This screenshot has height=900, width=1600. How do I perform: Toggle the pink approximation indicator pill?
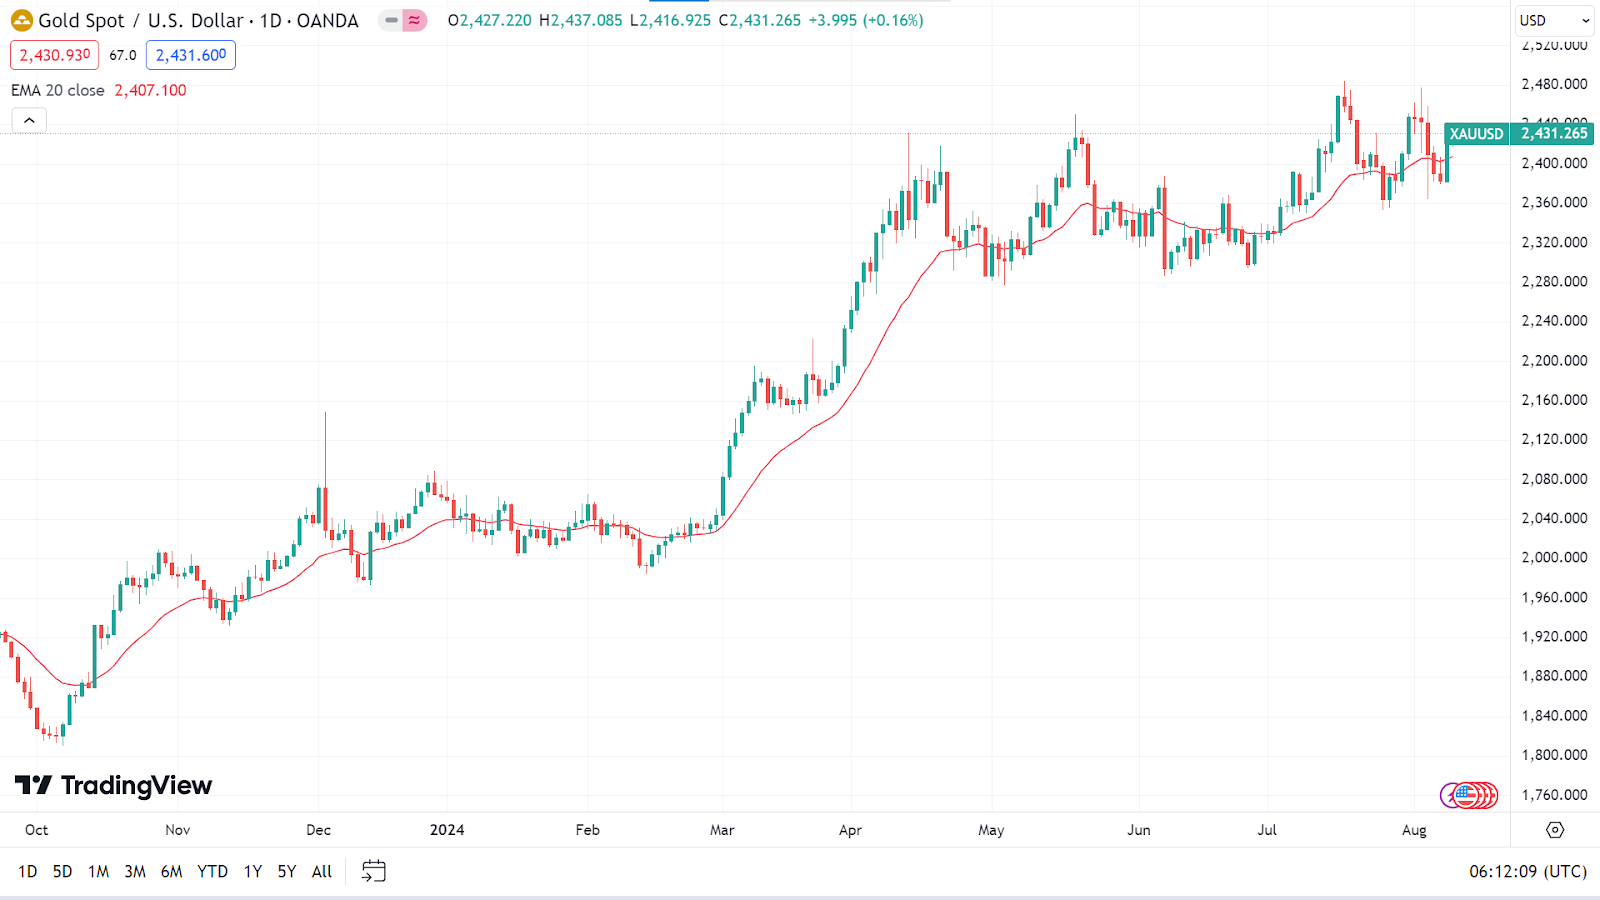click(414, 20)
